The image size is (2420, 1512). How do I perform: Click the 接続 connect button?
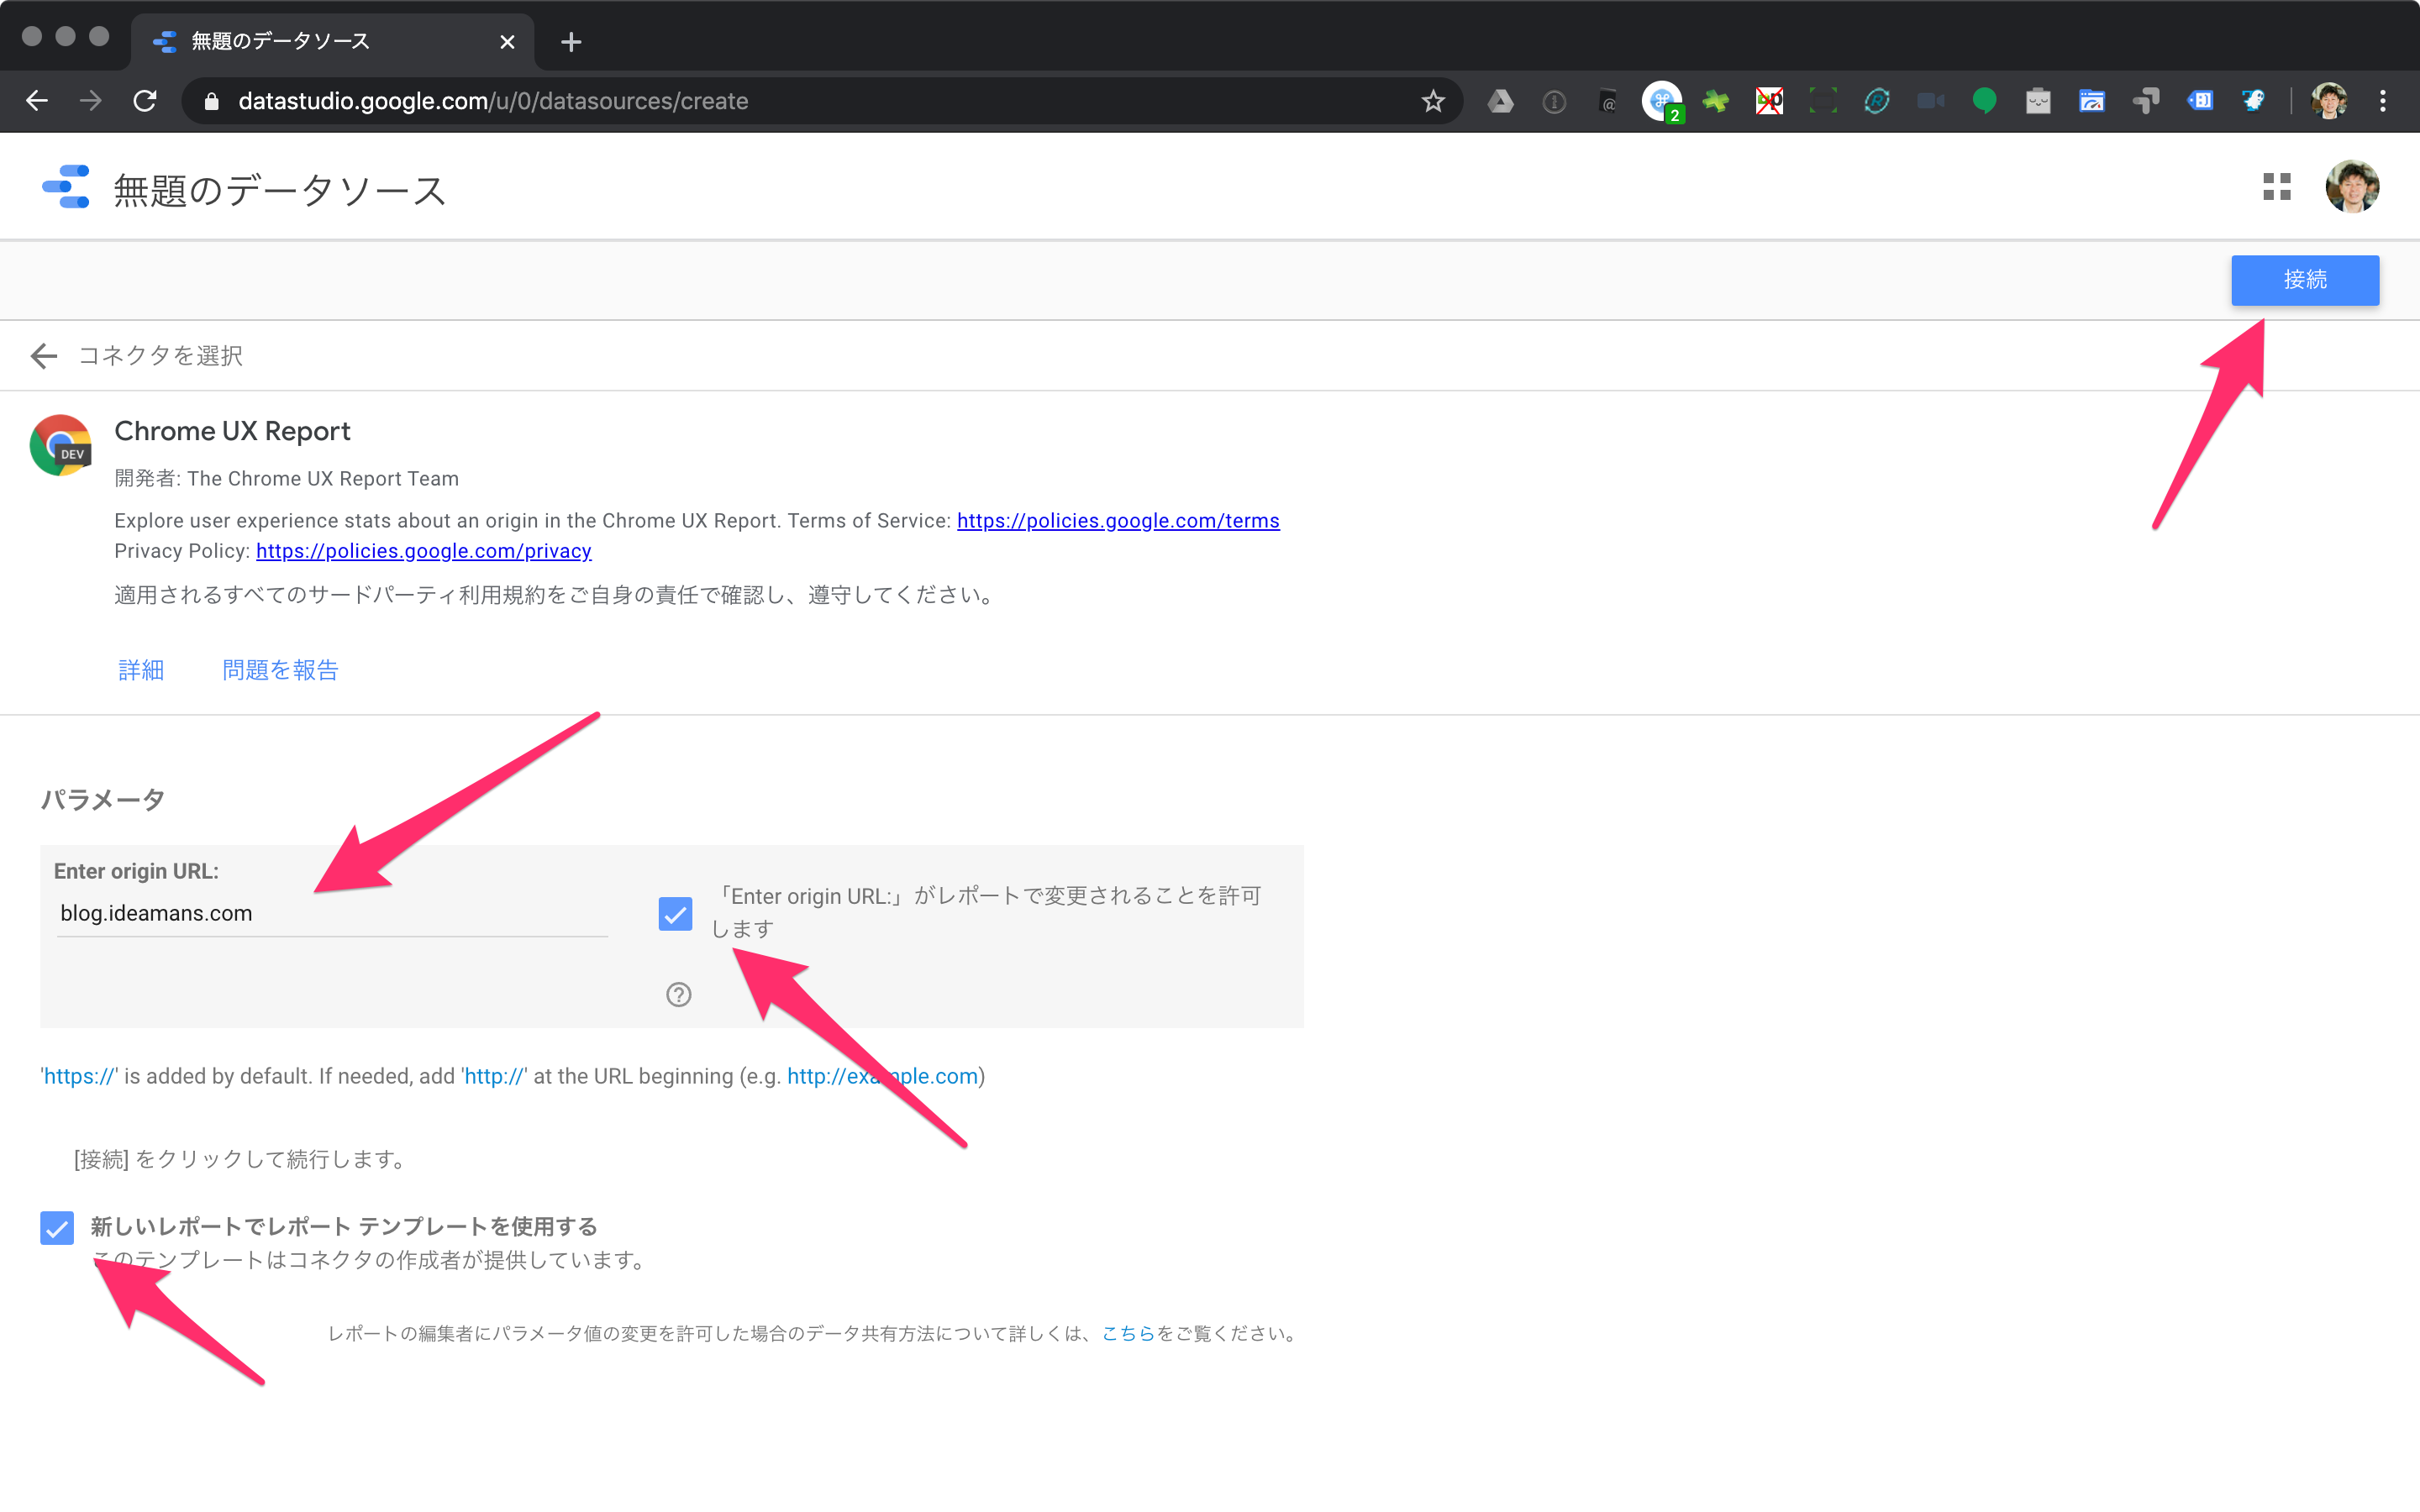tap(2305, 280)
